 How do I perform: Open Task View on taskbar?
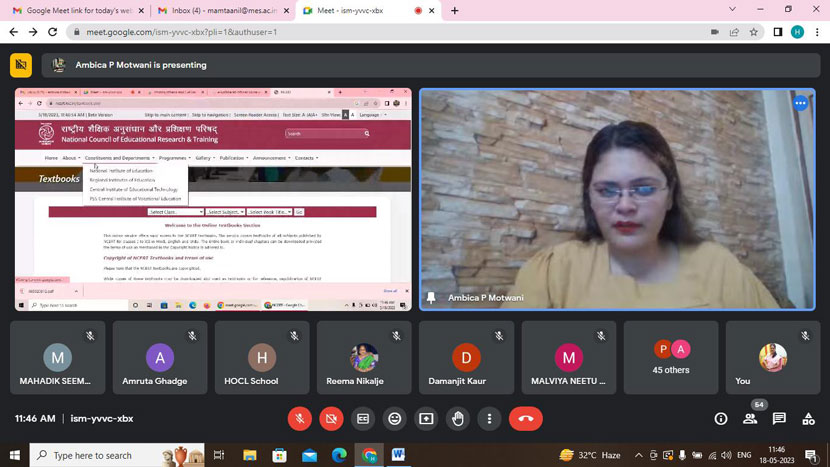219,455
